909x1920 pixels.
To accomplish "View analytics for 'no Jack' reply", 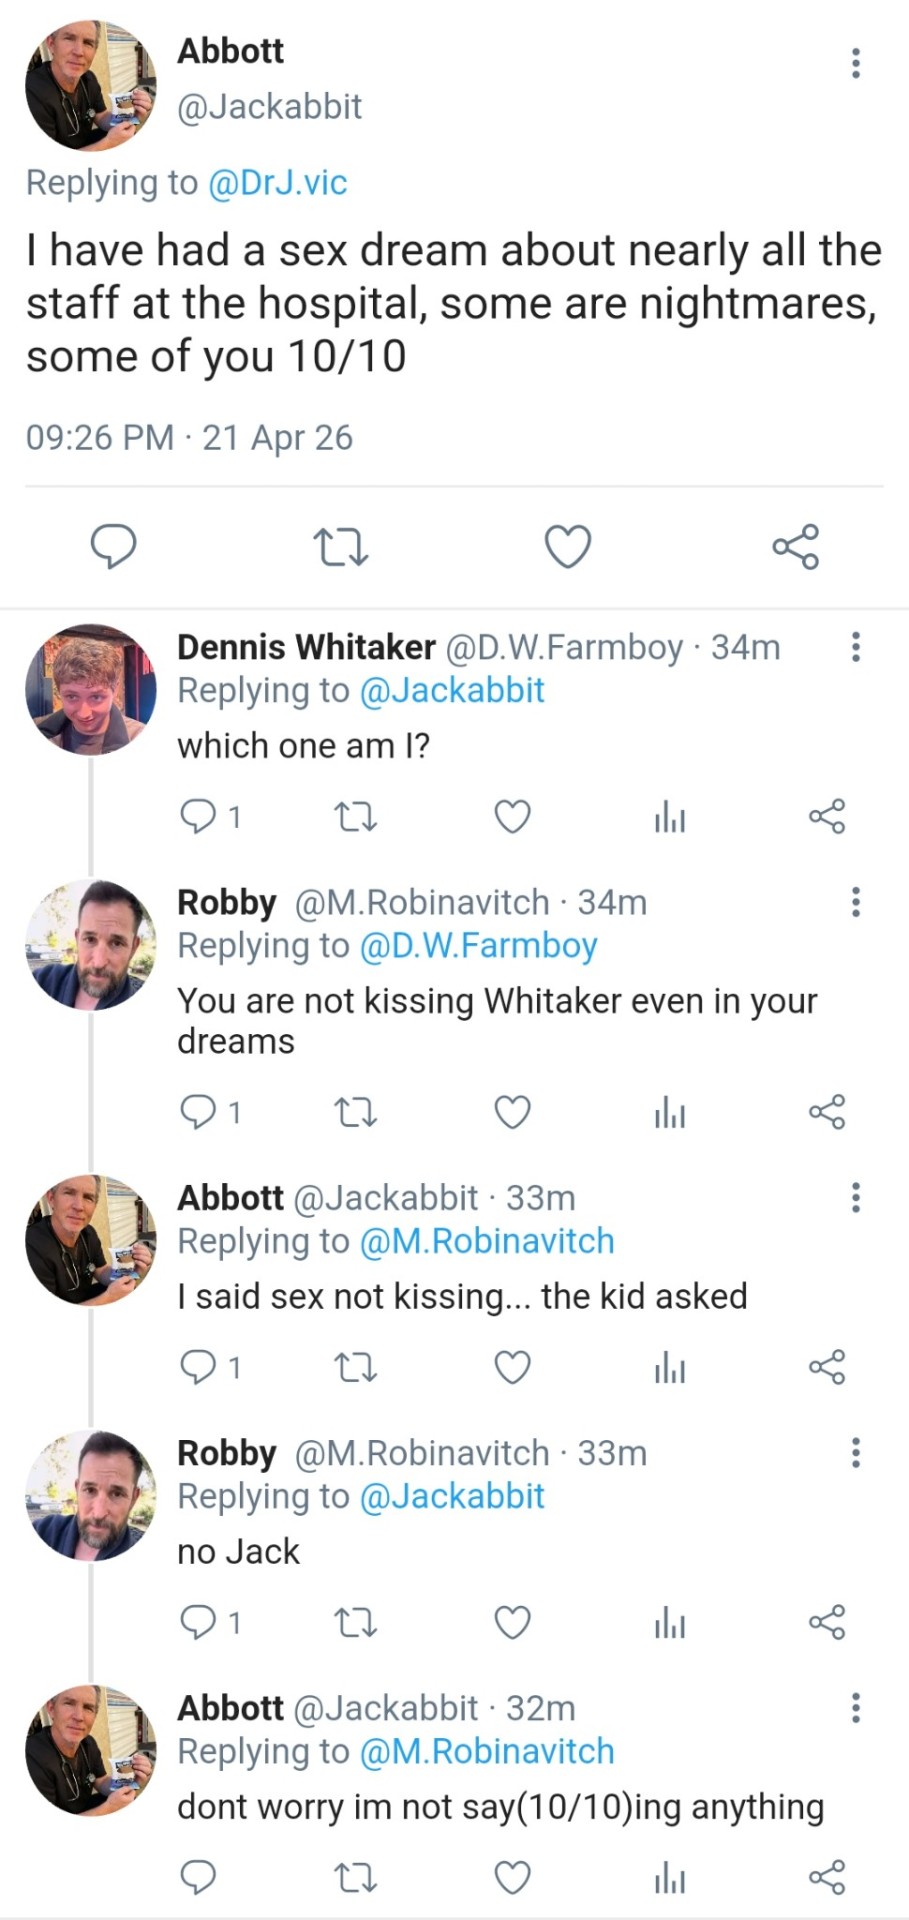I will (x=669, y=1622).
